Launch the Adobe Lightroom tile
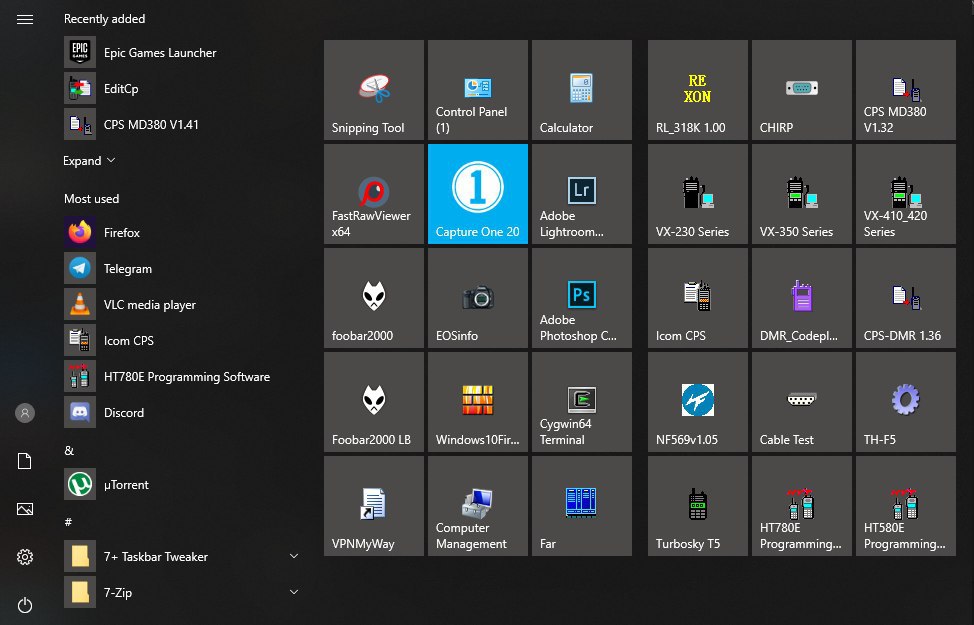The height and width of the screenshot is (625, 974). (x=582, y=194)
